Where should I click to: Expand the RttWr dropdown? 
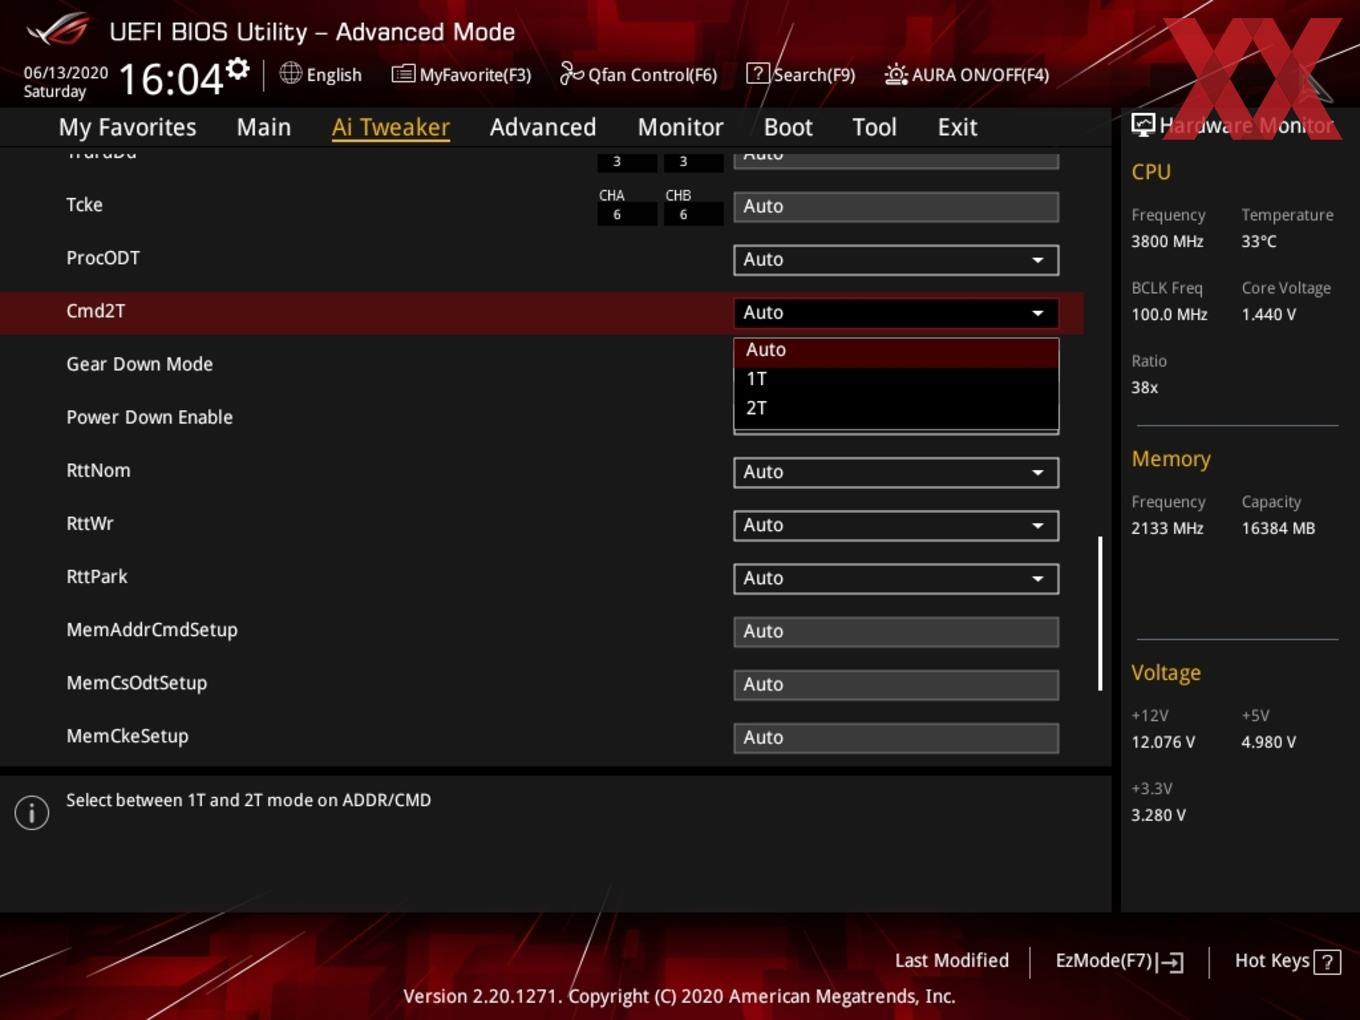tap(896, 525)
